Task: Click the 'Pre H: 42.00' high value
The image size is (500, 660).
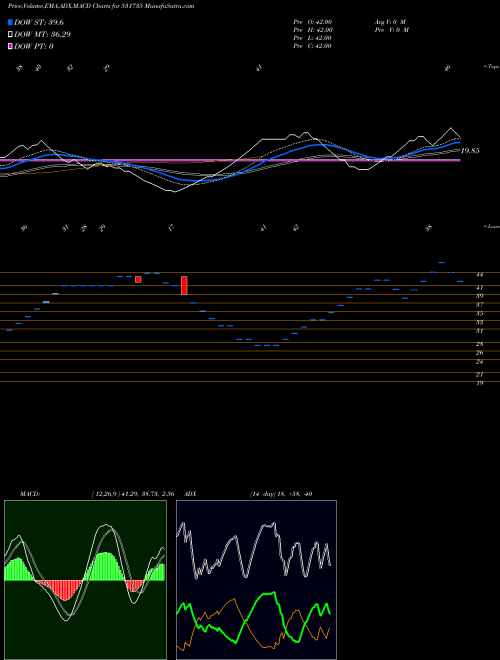Action: click(x=313, y=30)
